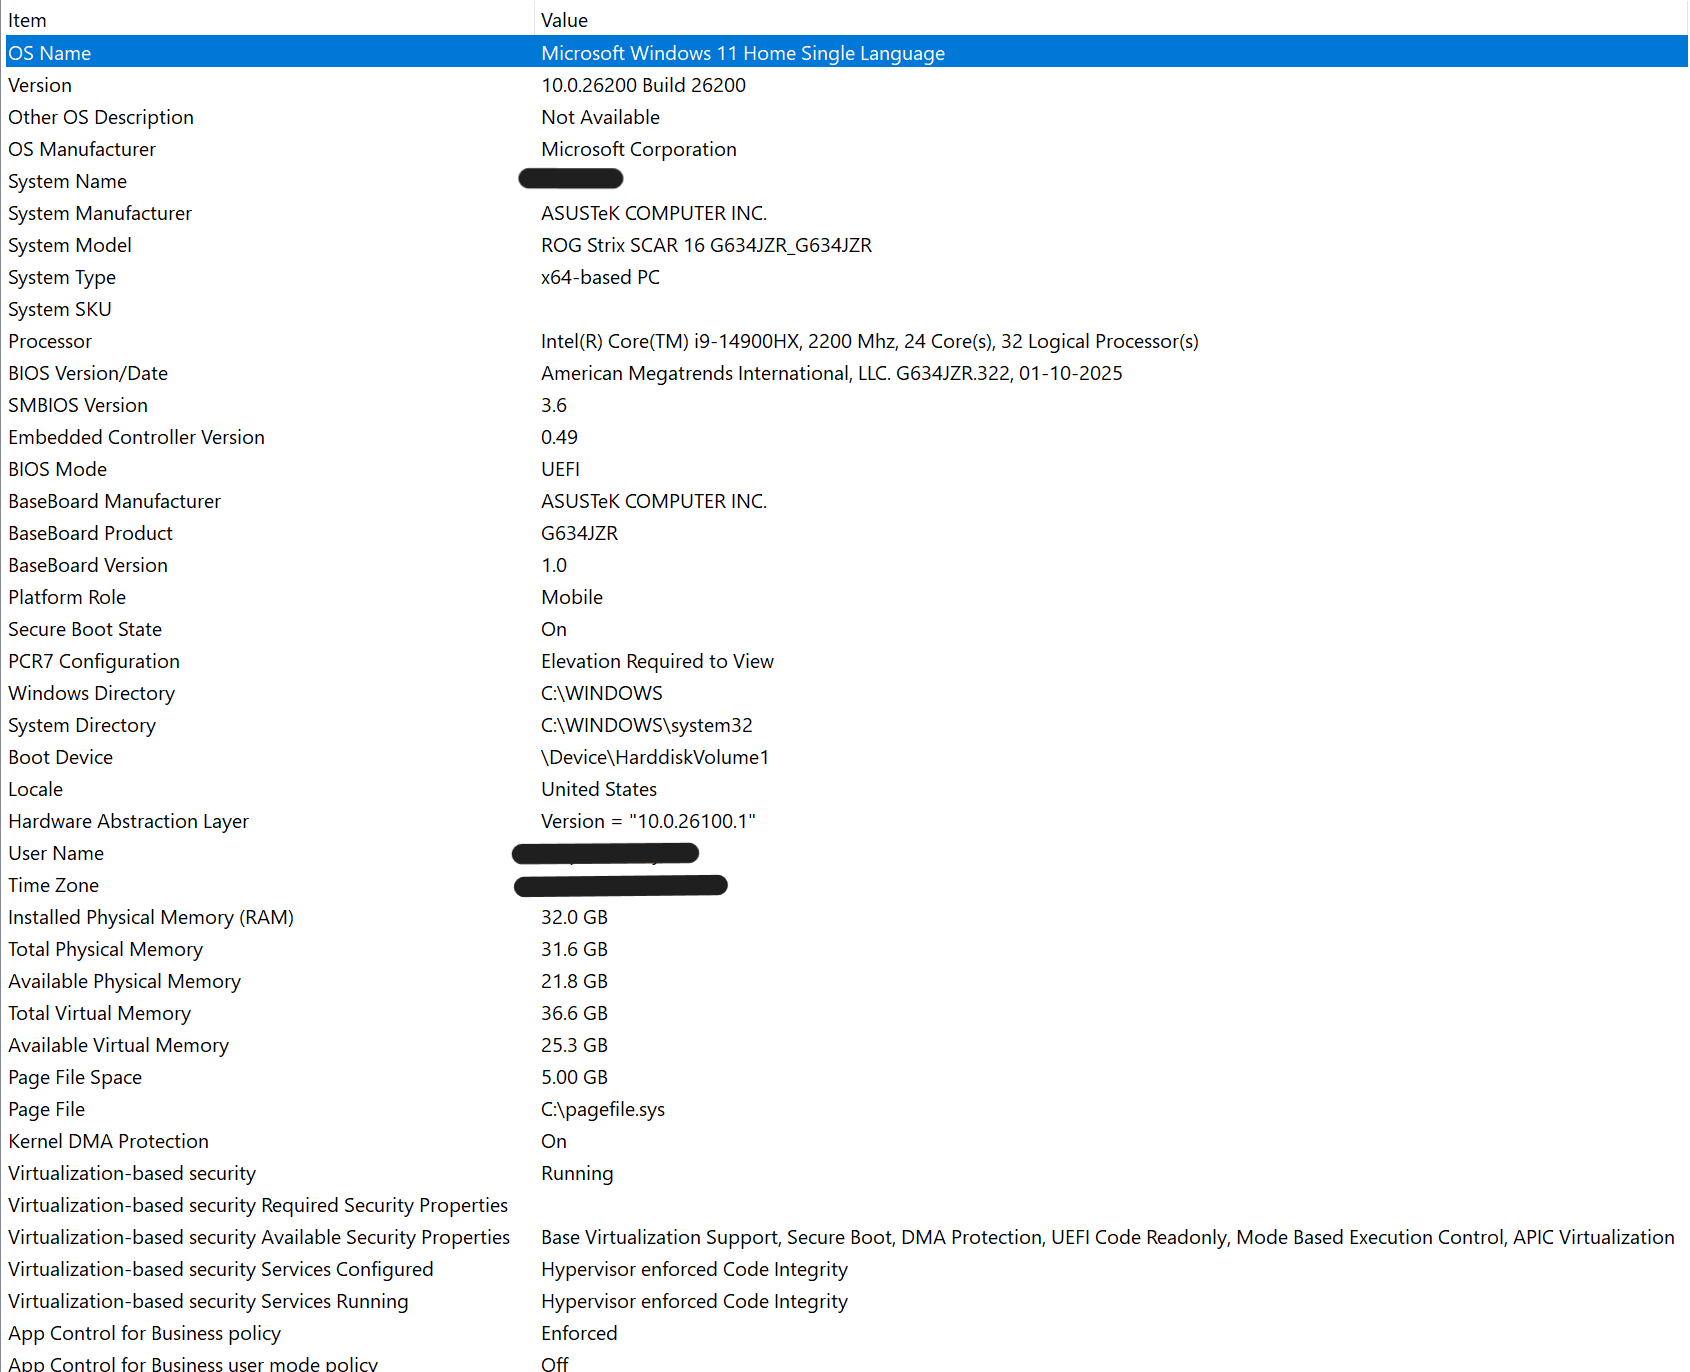Click the '32.0 GB' installed memory value
Image resolution: width=1690 pixels, height=1372 pixels.
(x=574, y=917)
